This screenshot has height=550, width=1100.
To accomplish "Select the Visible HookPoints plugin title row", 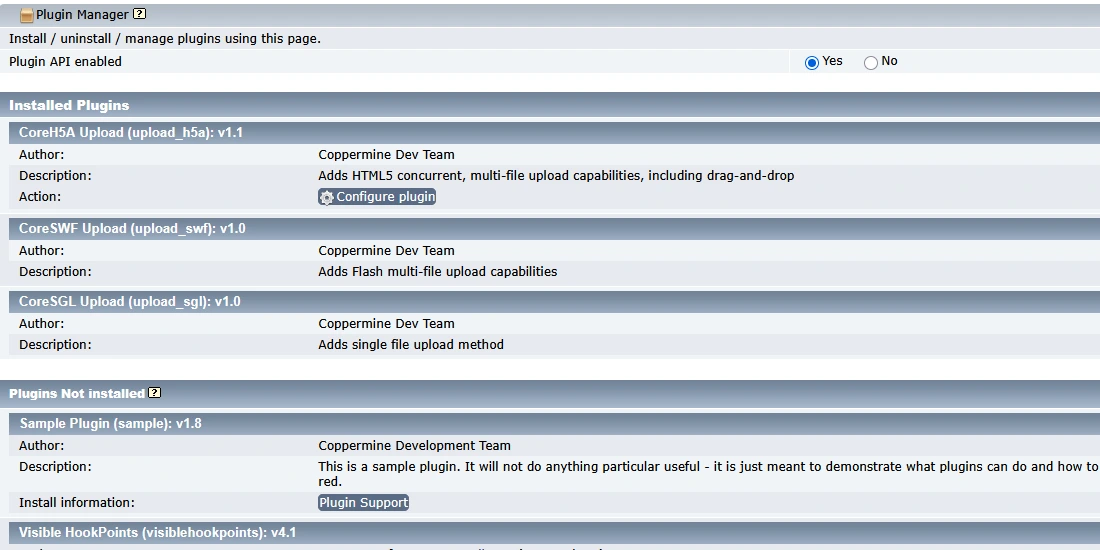I will [x=157, y=533].
